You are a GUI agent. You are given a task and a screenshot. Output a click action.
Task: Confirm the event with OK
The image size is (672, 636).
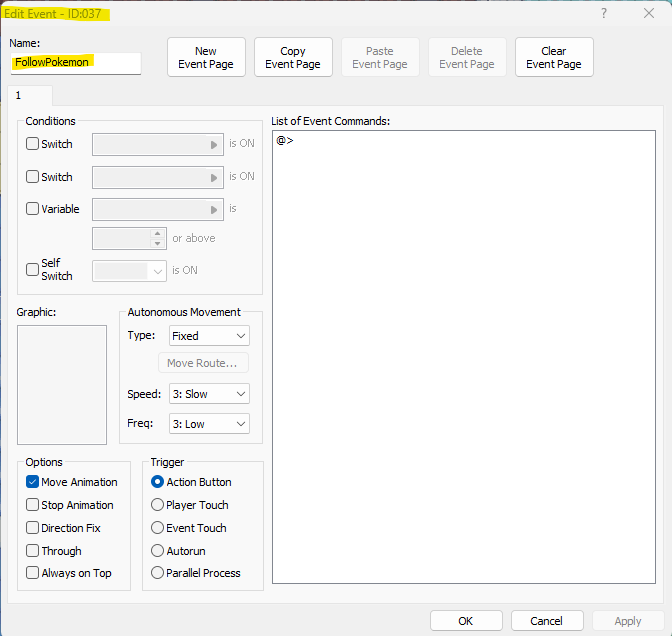click(x=466, y=621)
